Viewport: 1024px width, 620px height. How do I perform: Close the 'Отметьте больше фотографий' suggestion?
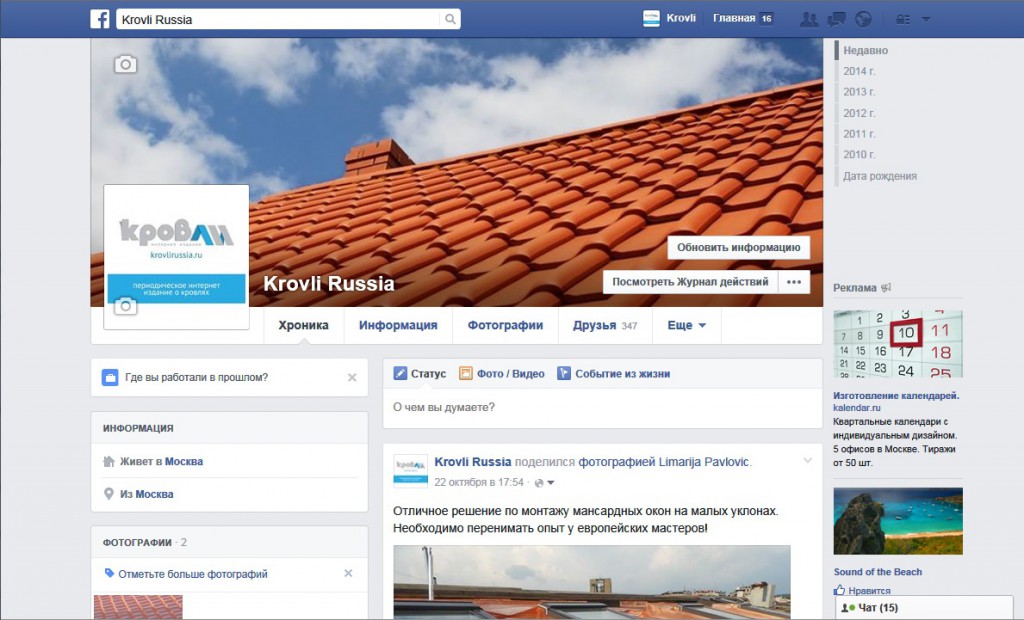click(348, 574)
